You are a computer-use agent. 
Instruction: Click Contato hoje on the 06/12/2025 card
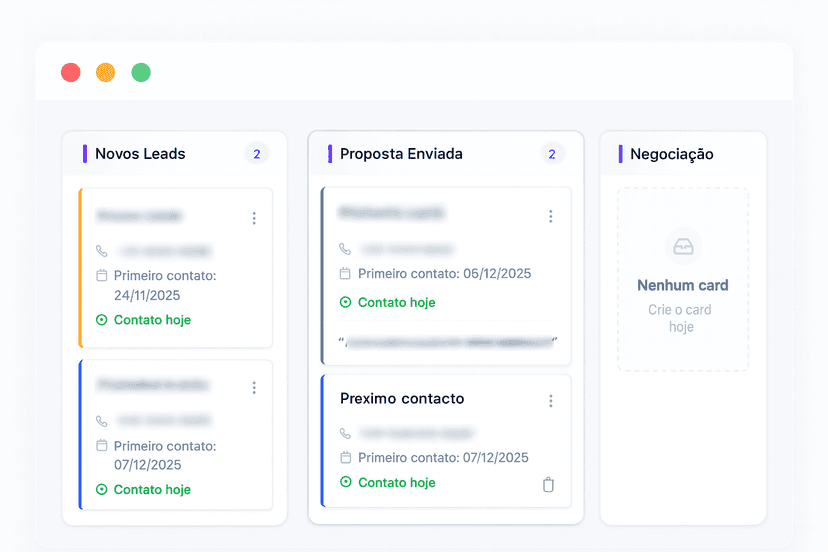coord(396,302)
